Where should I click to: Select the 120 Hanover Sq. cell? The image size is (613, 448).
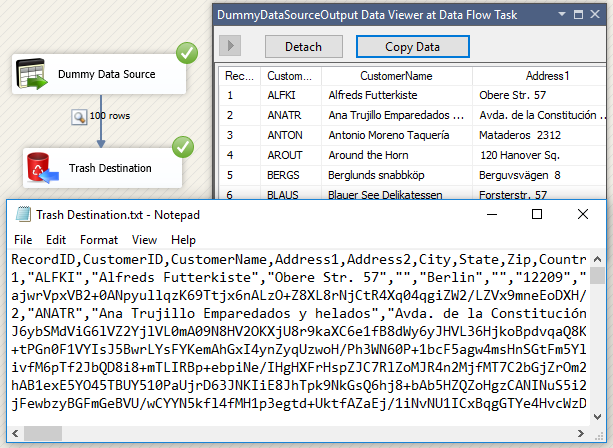540,155
